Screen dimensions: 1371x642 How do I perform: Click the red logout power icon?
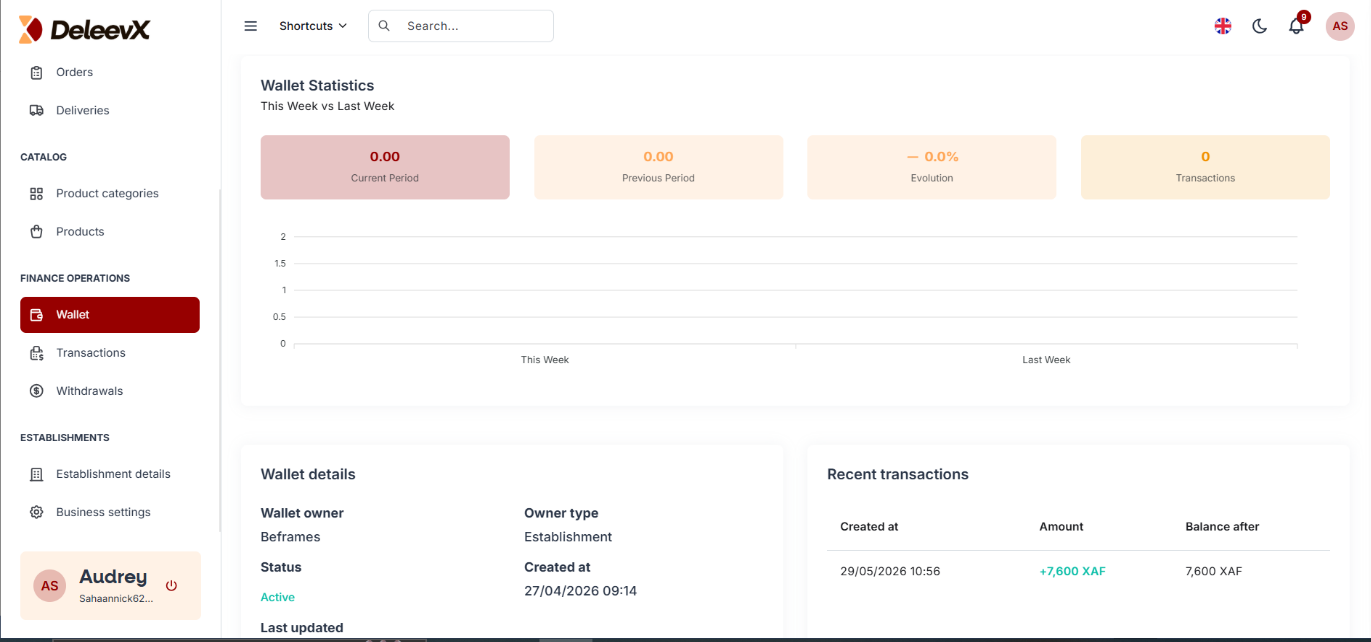171,586
